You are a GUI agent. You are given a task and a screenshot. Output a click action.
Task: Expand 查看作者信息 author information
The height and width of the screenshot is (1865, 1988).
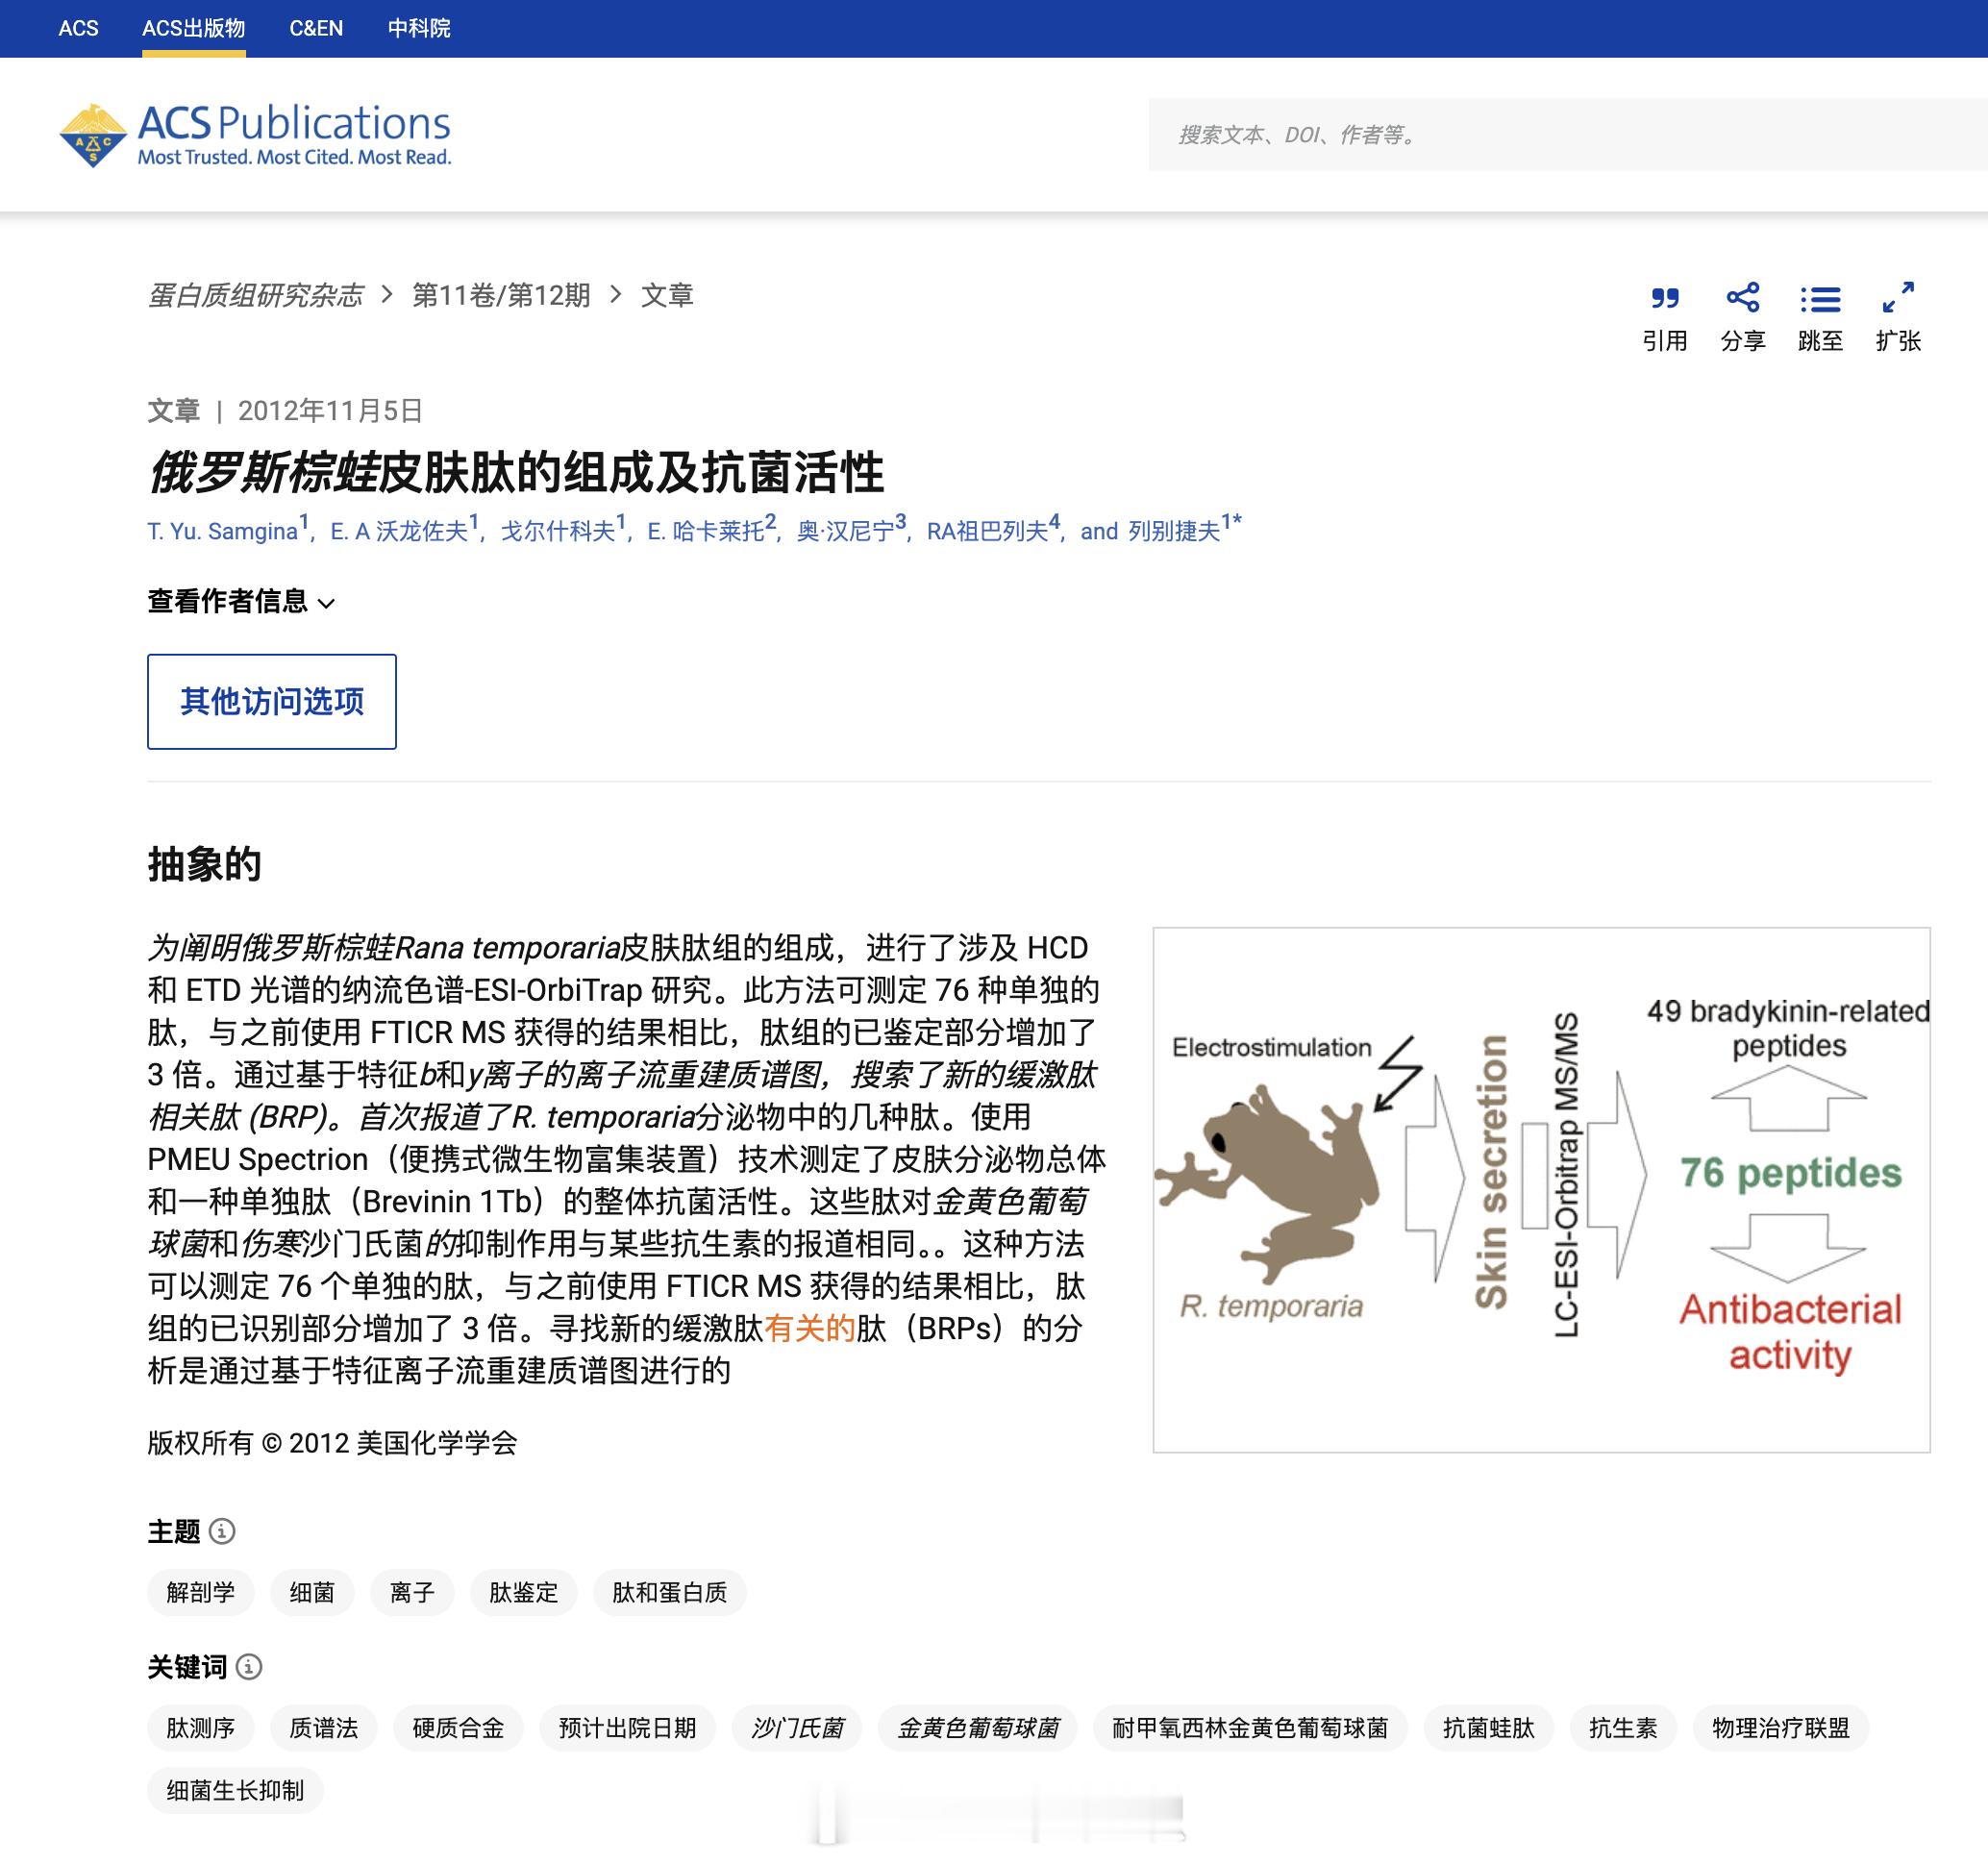point(241,602)
